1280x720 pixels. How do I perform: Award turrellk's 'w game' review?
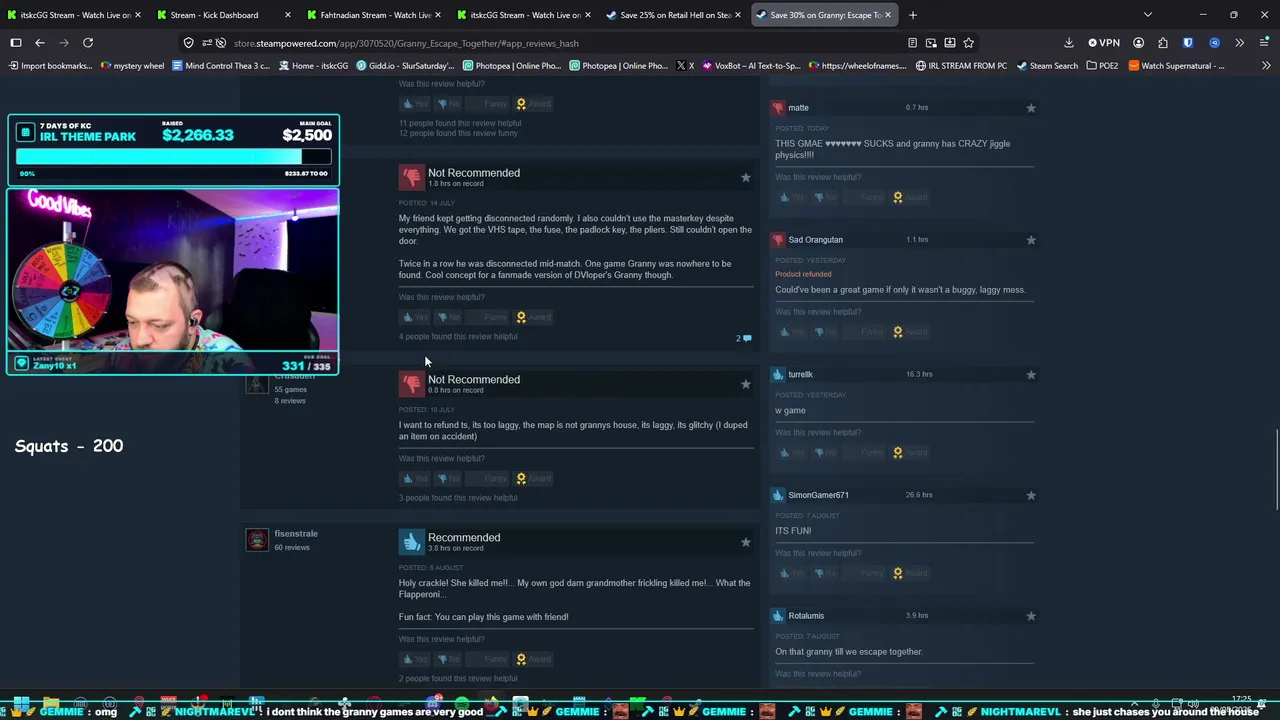point(911,453)
